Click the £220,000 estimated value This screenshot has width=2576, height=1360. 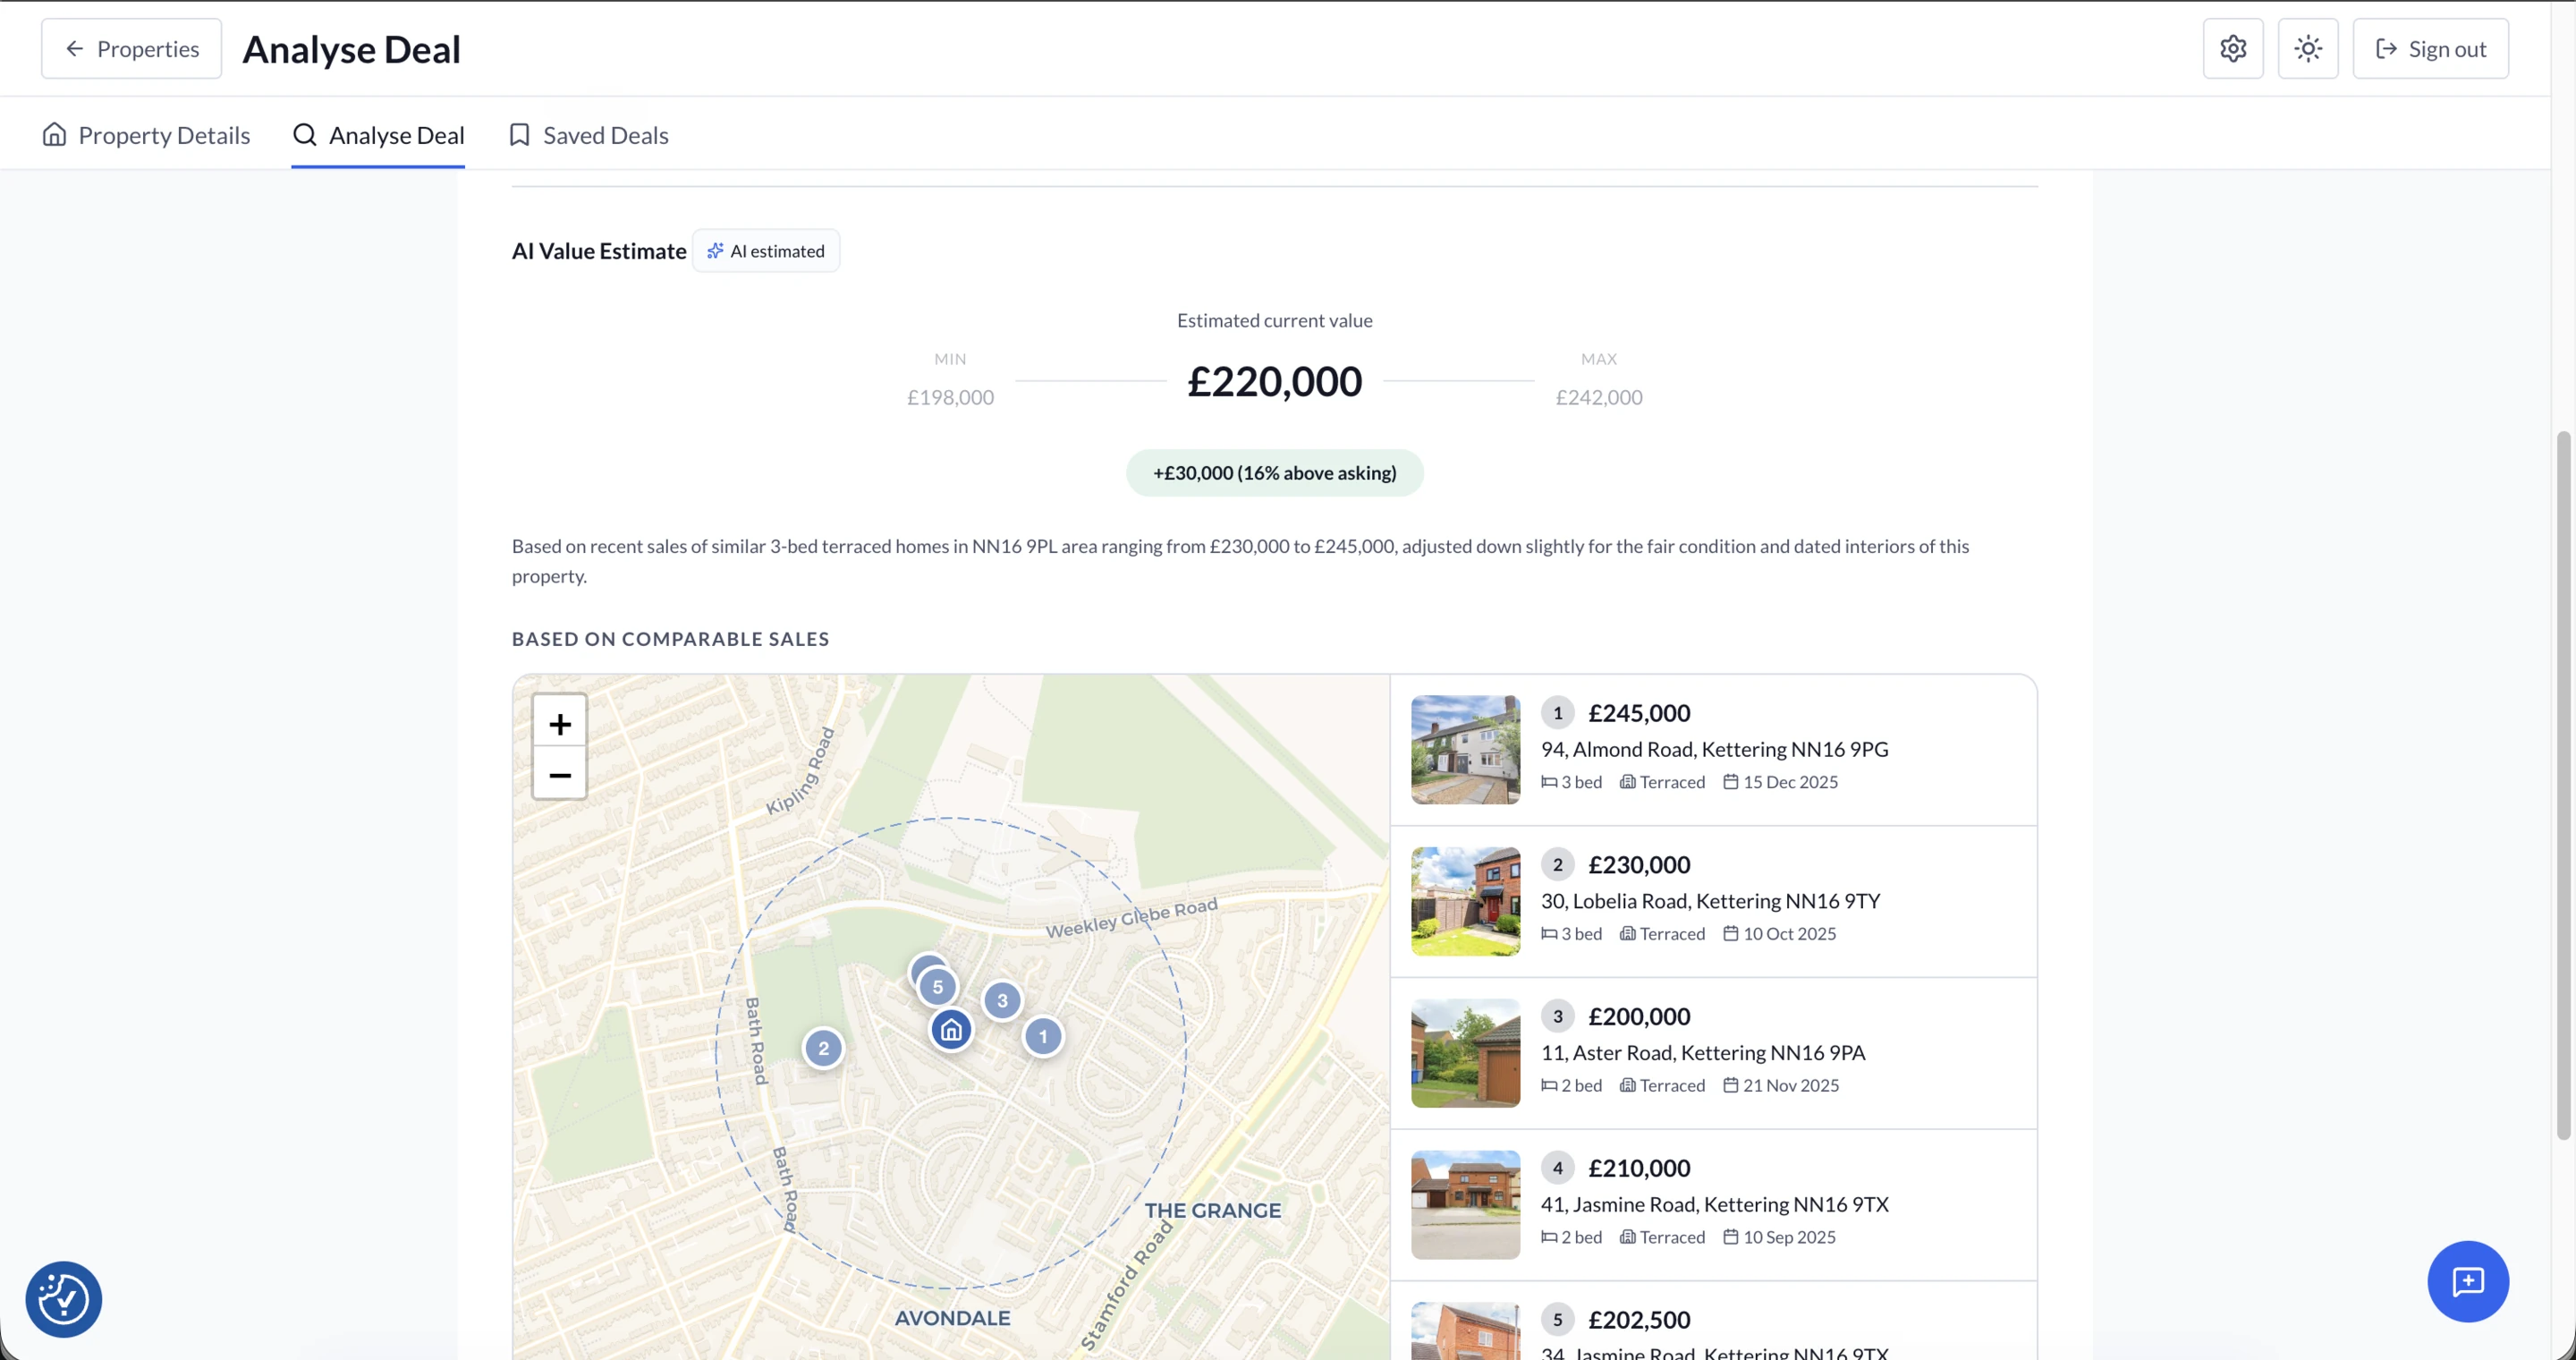(1275, 382)
